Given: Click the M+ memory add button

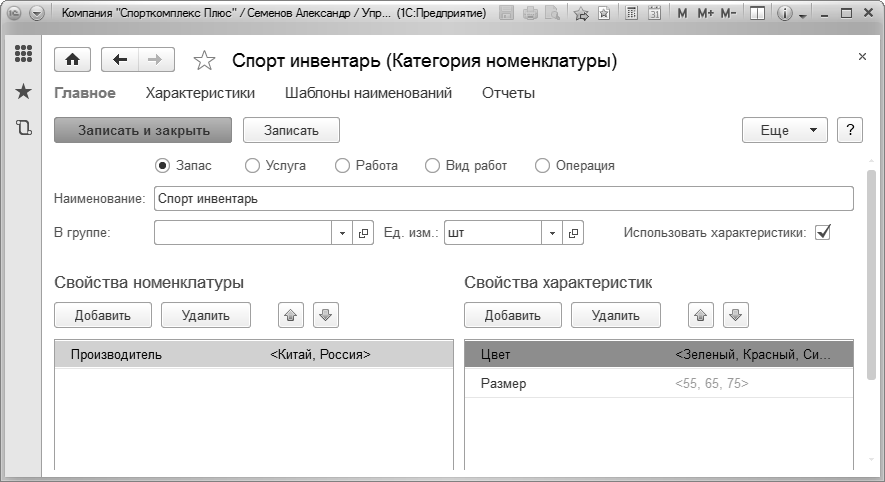Looking at the screenshot, I should pyautogui.click(x=704, y=13).
